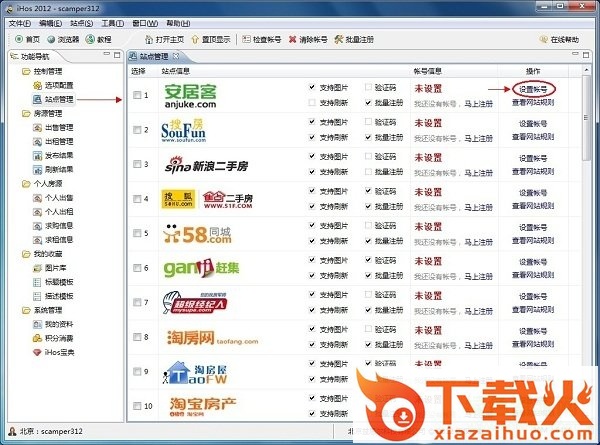
Task: Click 马上注册 link in 淘房网 row
Action: pos(479,346)
